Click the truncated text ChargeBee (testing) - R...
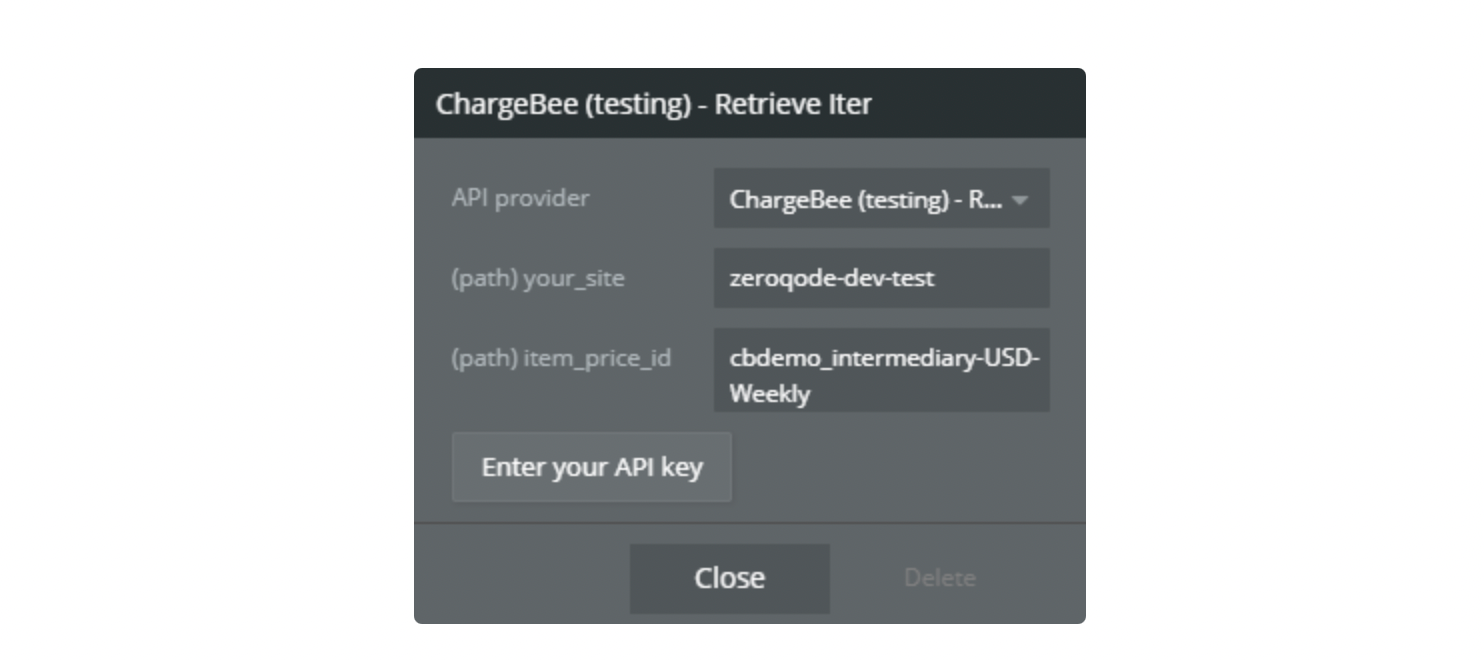1484x660 pixels. pos(866,199)
